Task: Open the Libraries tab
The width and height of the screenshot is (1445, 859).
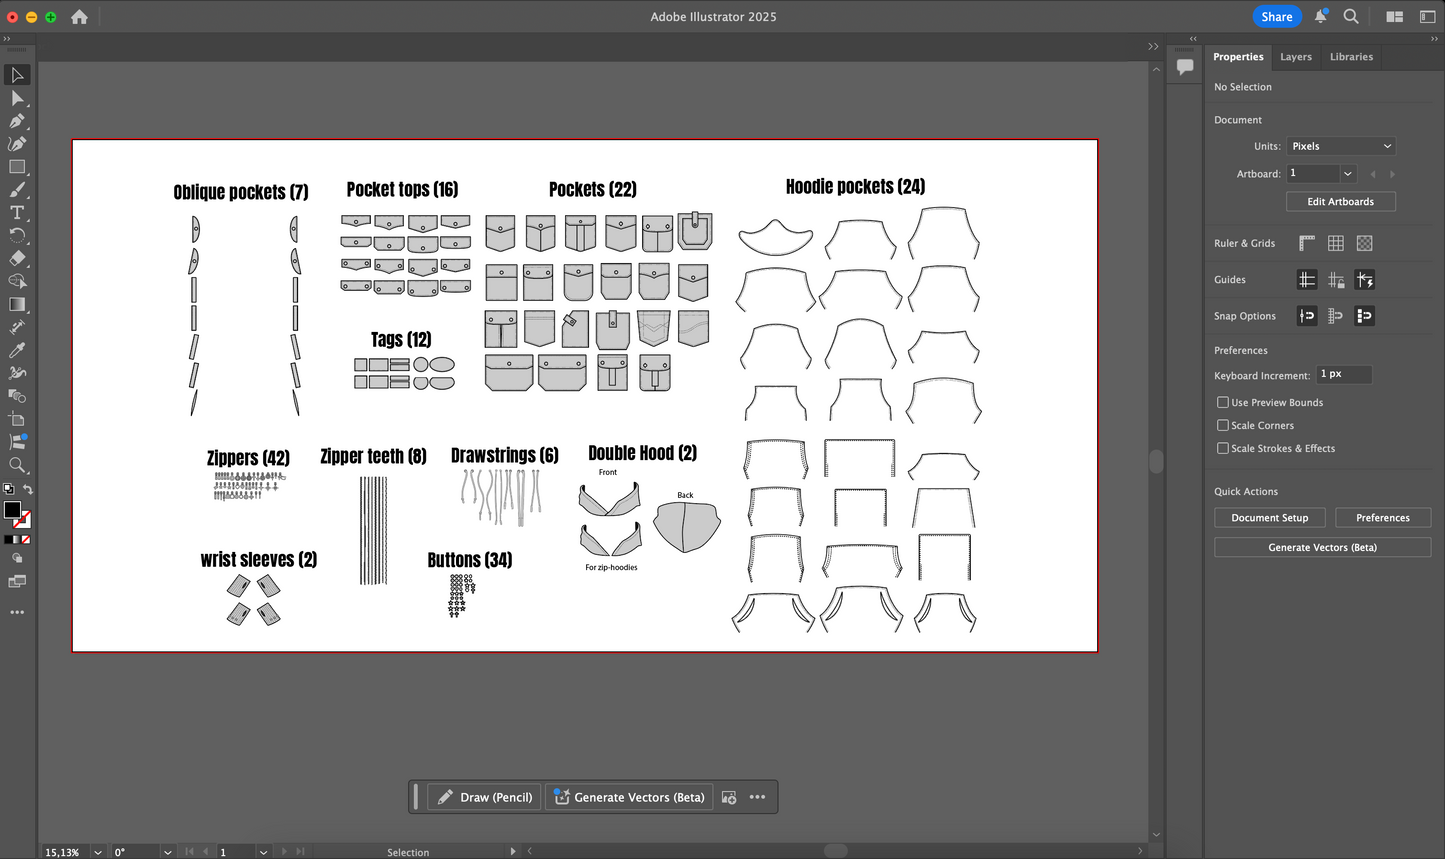Action: coord(1351,57)
